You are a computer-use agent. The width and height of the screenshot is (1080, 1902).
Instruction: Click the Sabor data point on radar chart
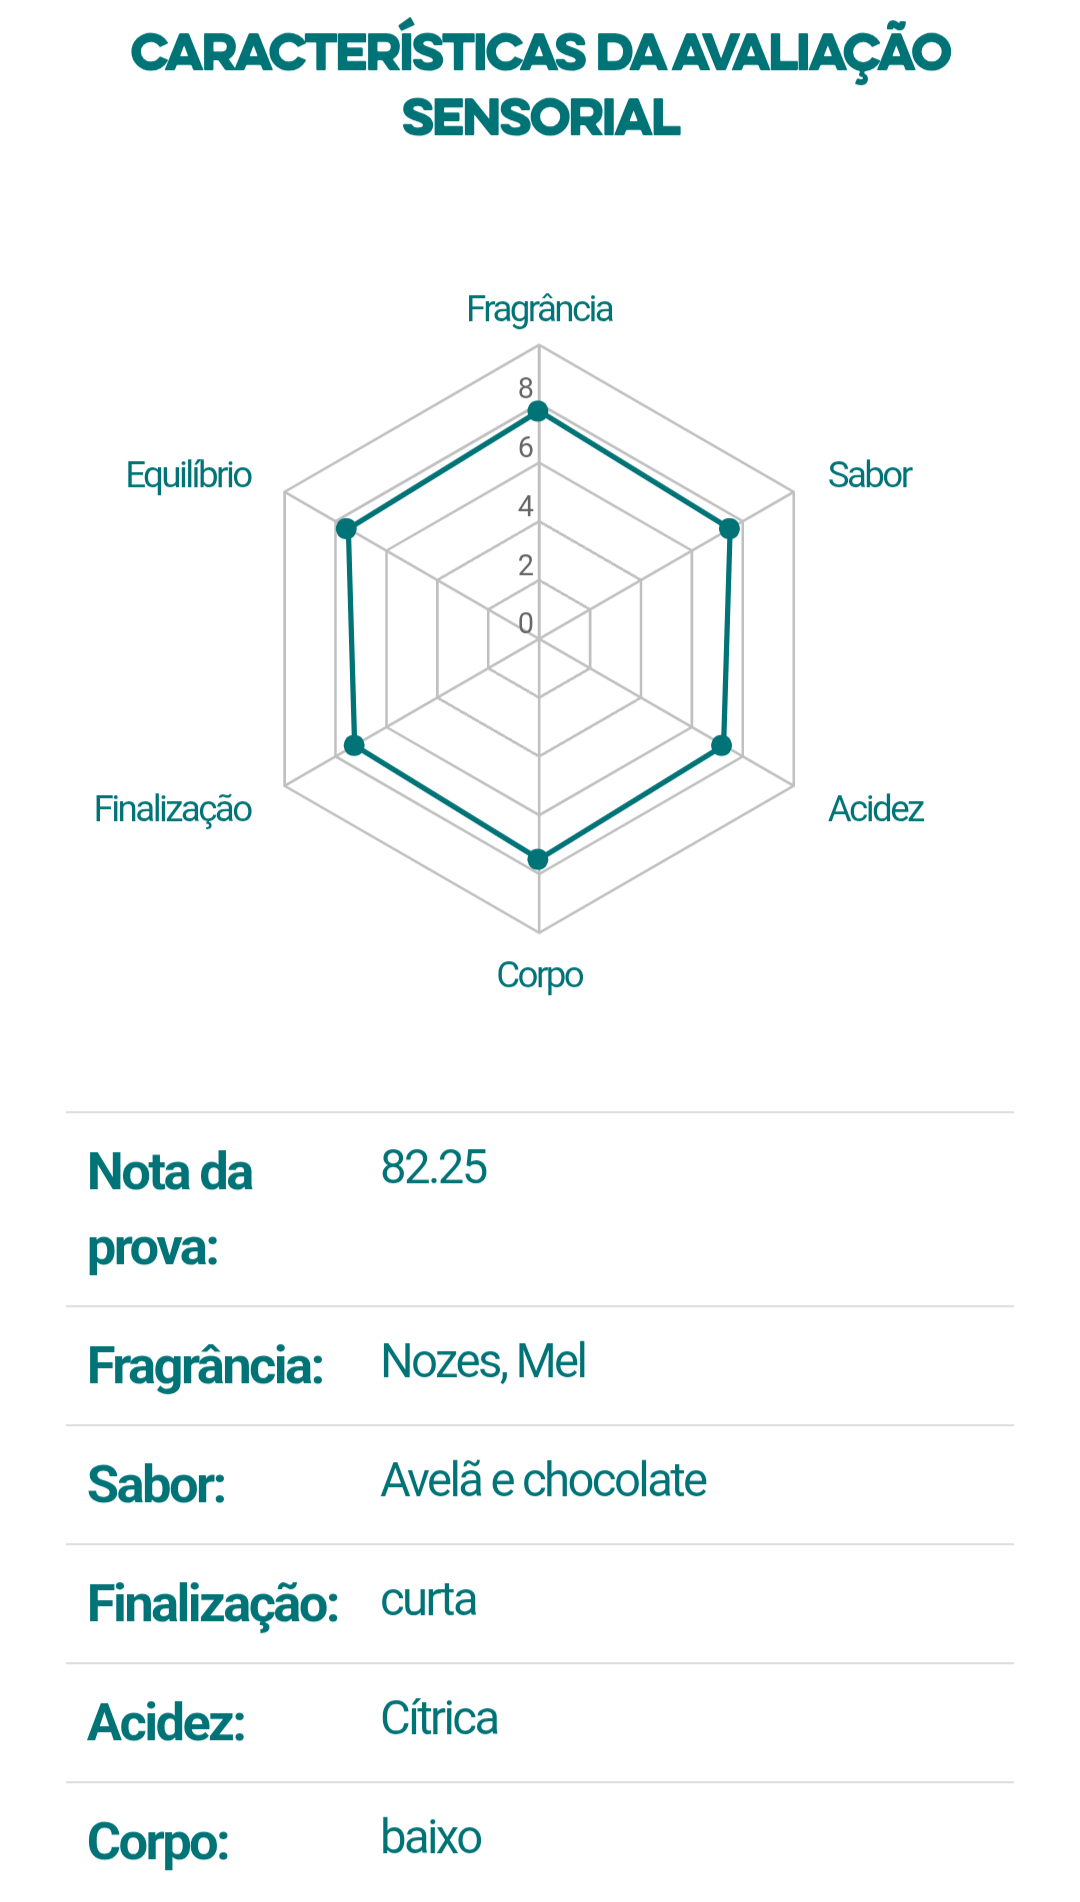click(x=730, y=528)
